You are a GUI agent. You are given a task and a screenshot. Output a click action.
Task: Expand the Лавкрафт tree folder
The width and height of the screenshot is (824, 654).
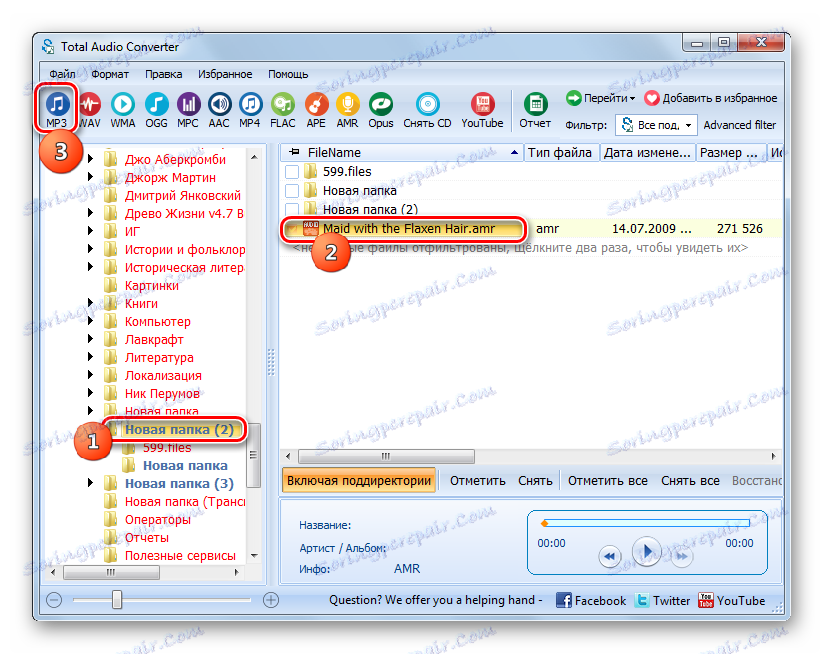90,339
